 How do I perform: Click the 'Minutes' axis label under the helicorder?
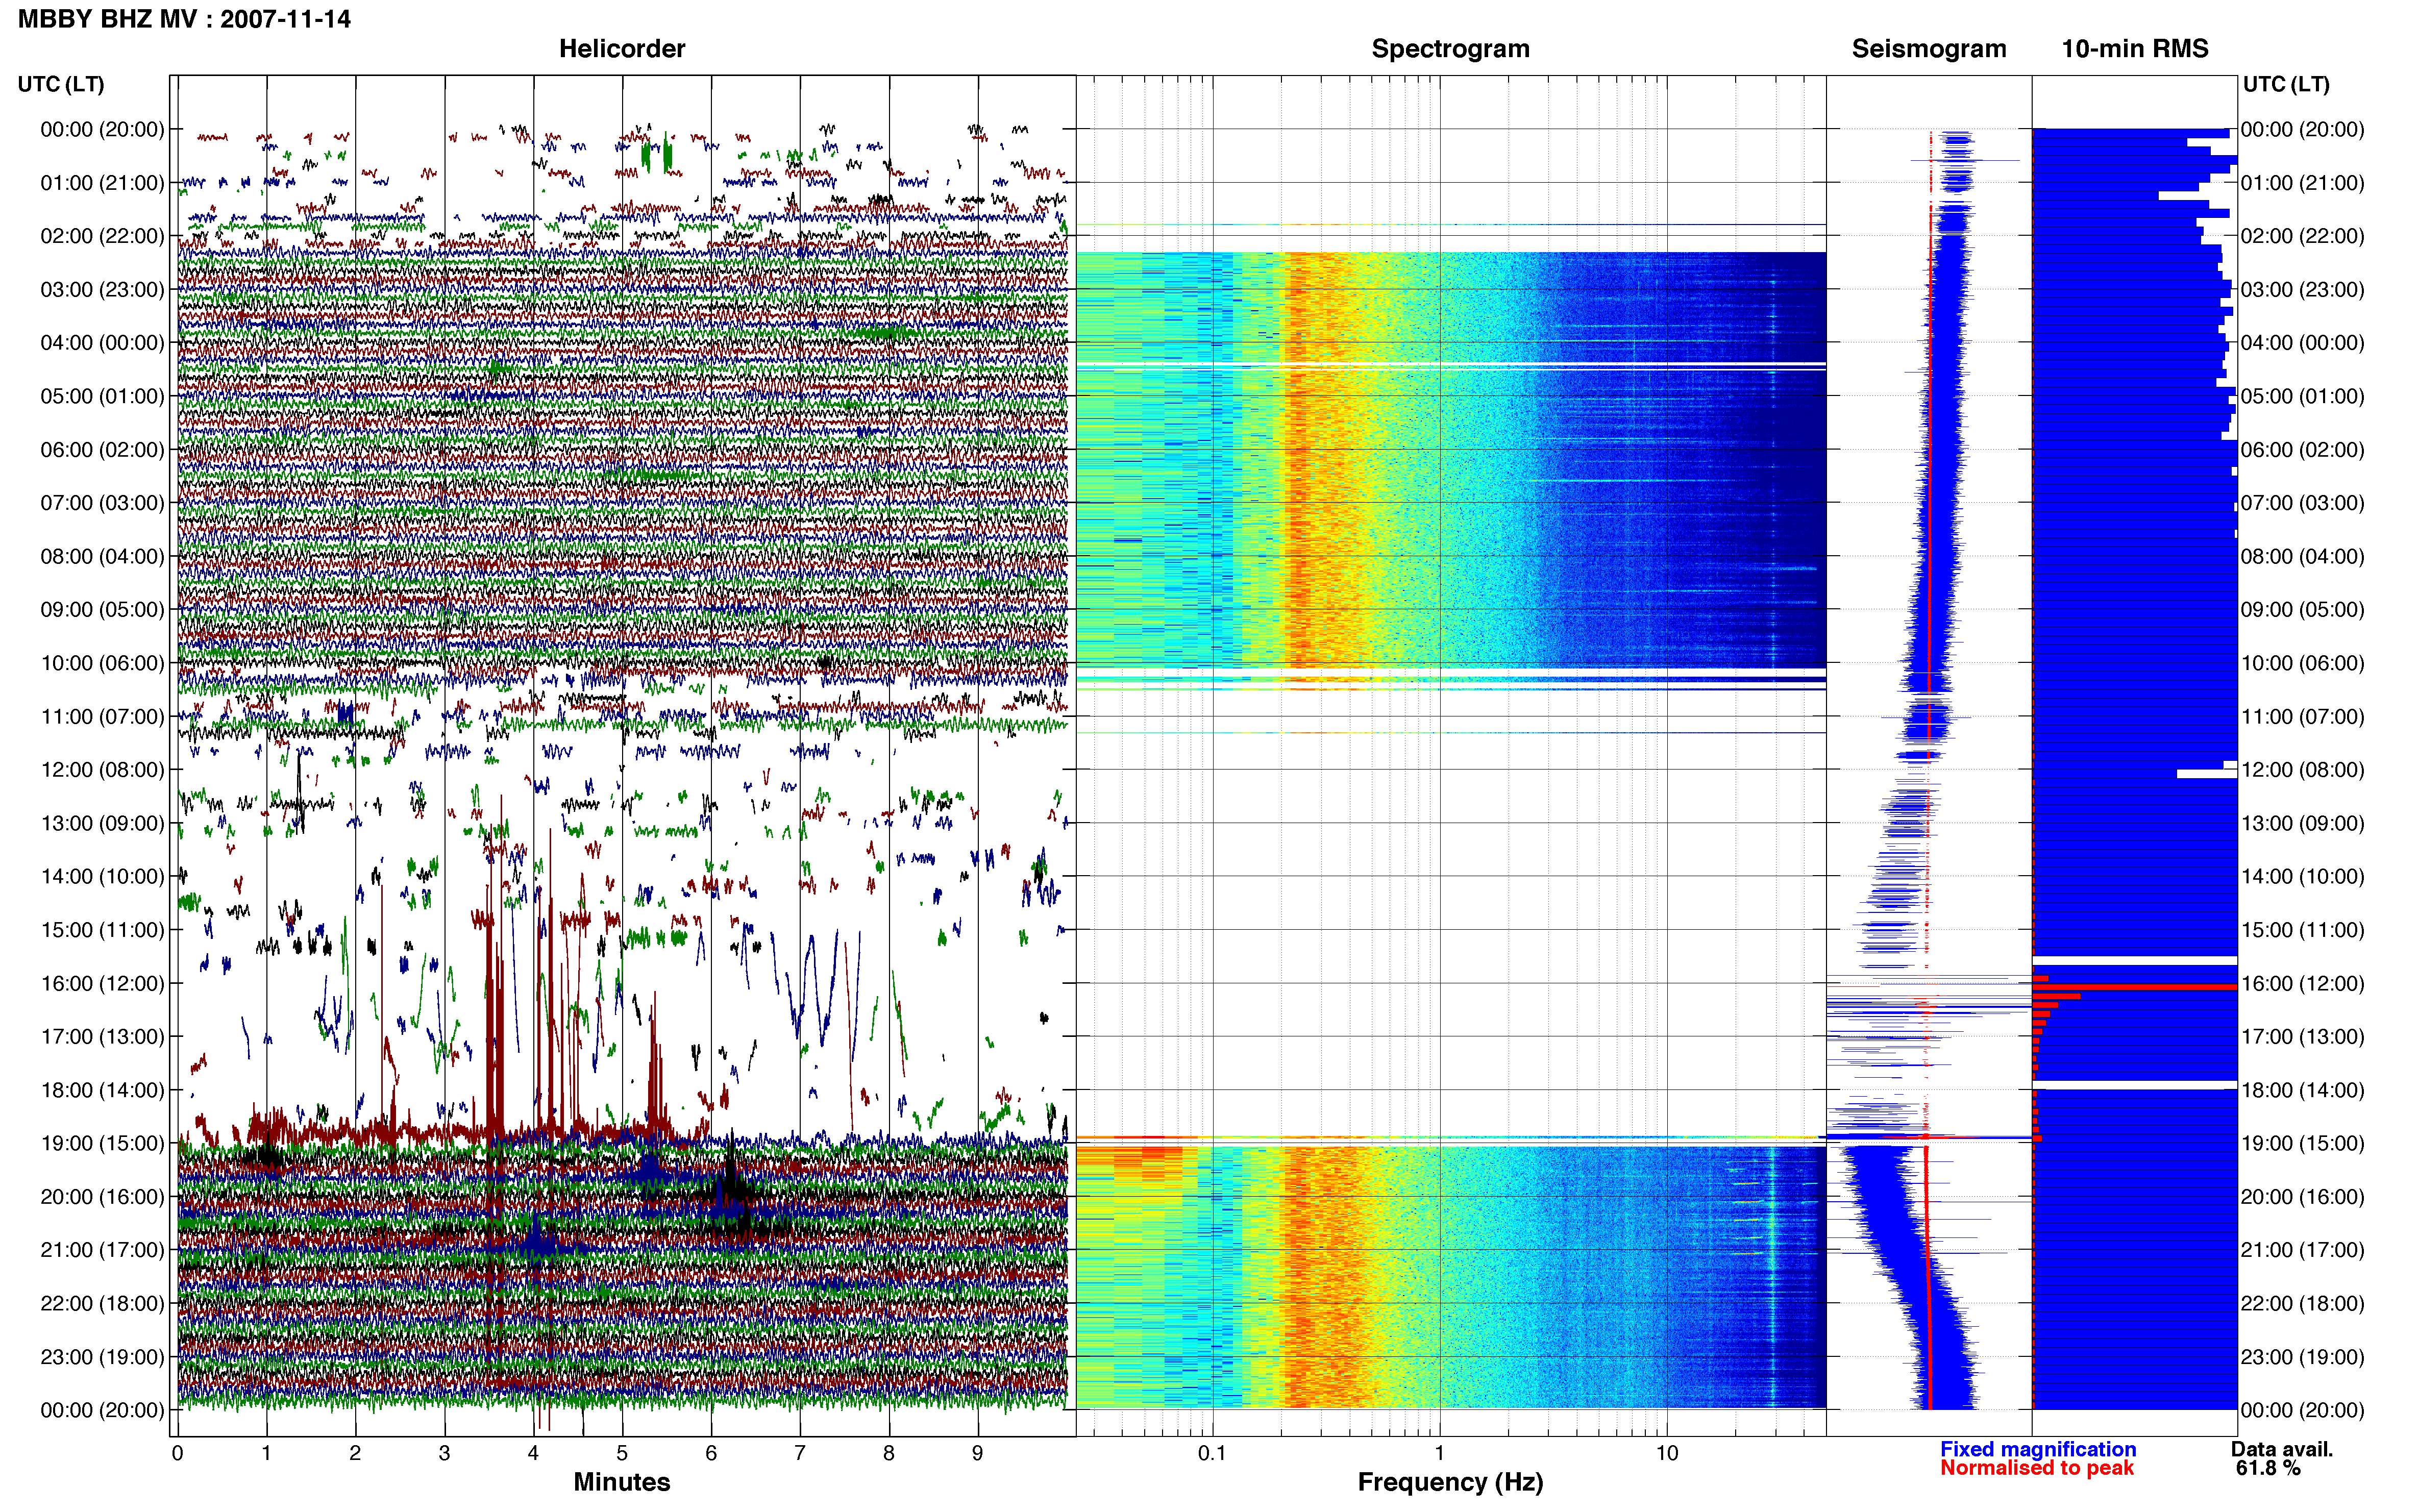621,1482
